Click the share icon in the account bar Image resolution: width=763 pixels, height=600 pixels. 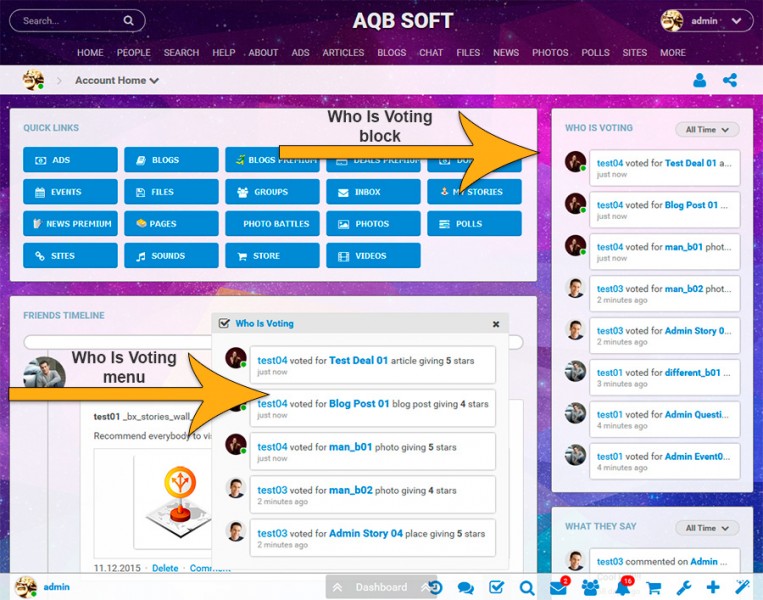730,80
